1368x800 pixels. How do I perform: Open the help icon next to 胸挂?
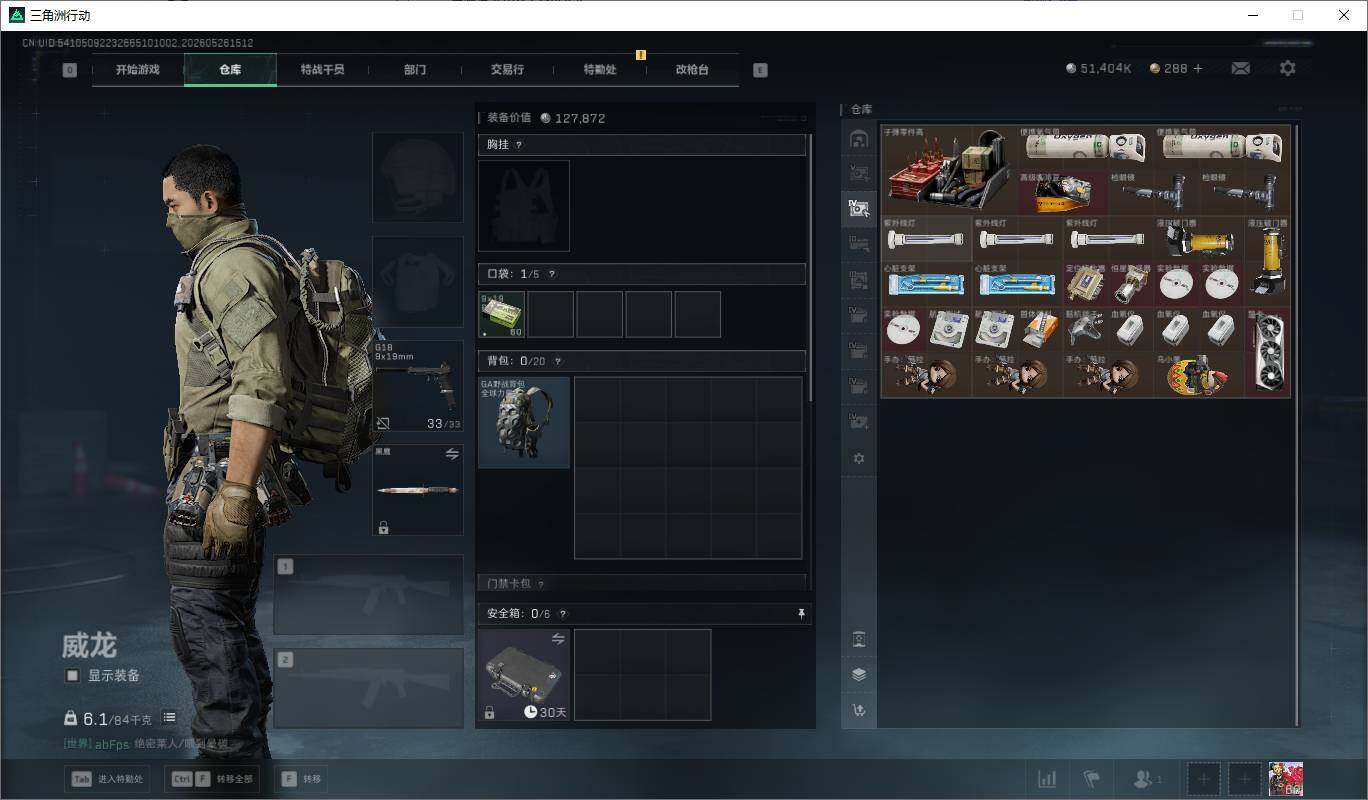518,145
